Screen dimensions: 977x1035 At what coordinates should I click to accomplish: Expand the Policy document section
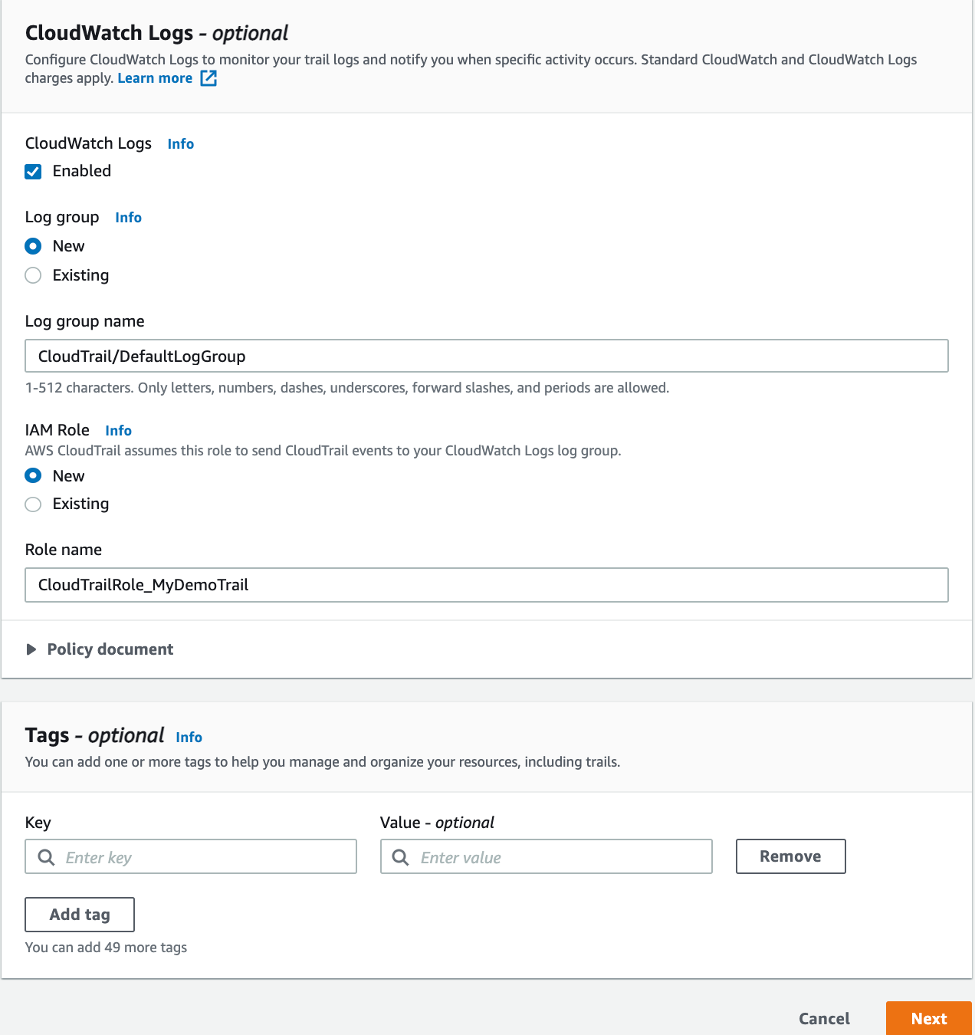[99, 649]
